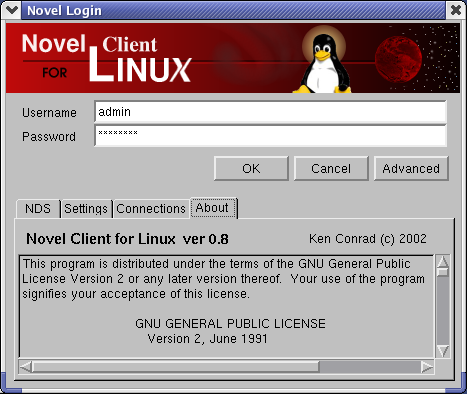The height and width of the screenshot is (394, 467).
Task: Click the license text down arrow
Action: [443, 351]
